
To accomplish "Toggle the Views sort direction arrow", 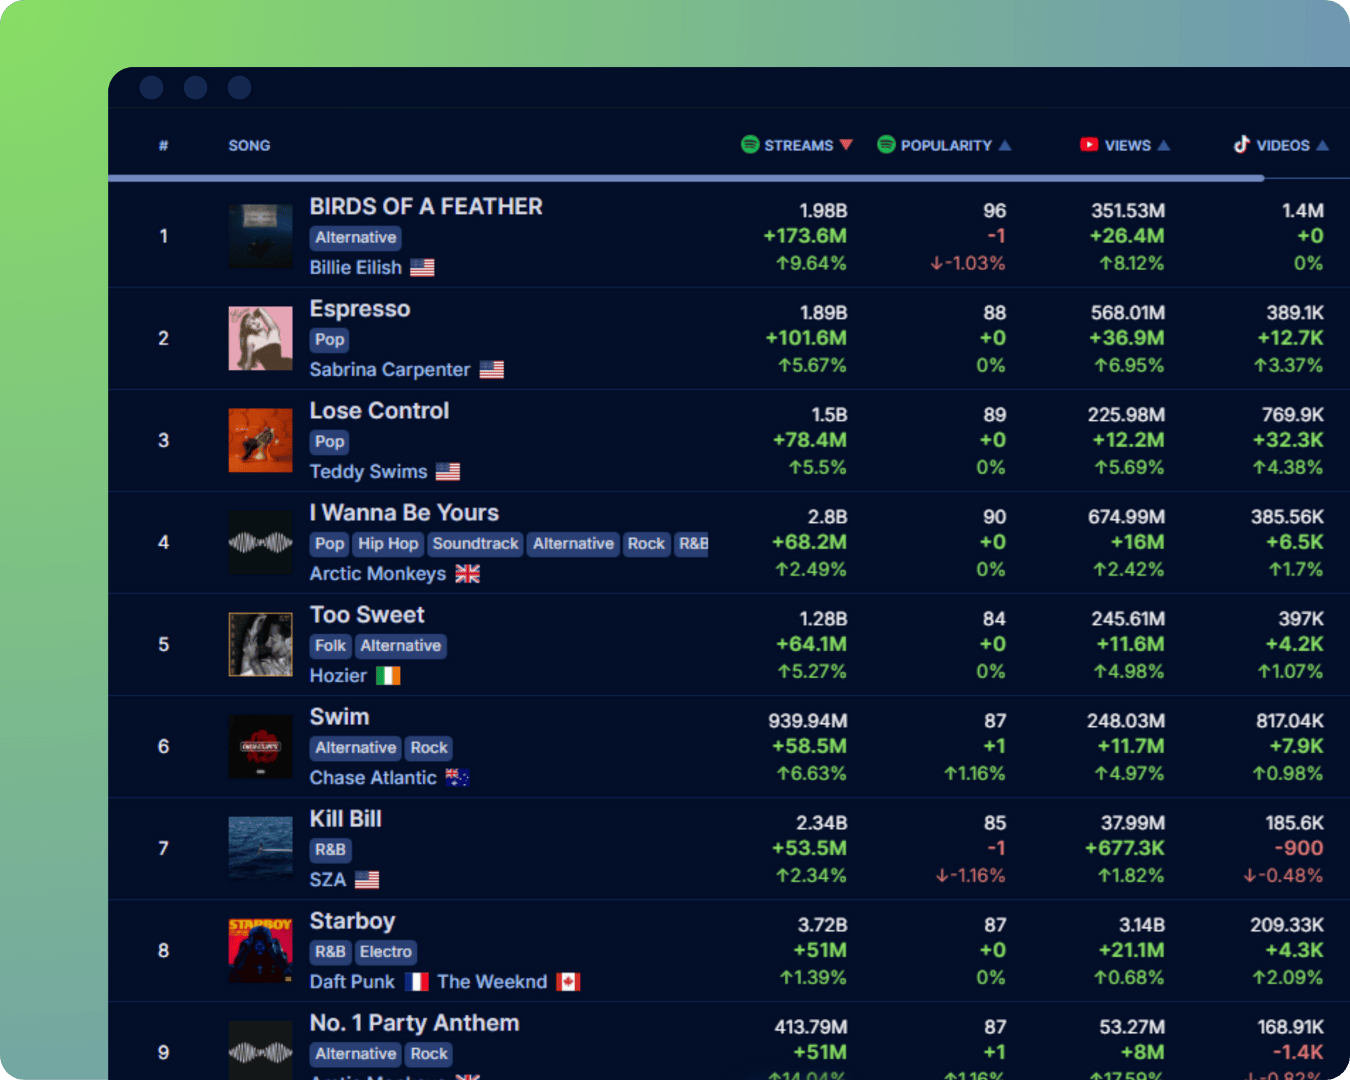I will coord(1161,144).
